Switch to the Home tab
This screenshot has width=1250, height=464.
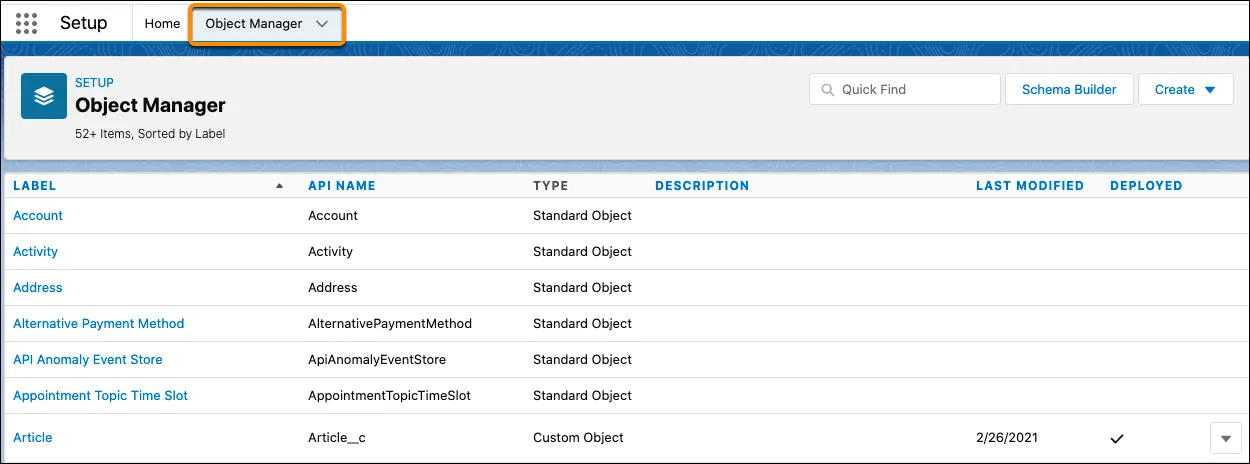click(x=162, y=23)
